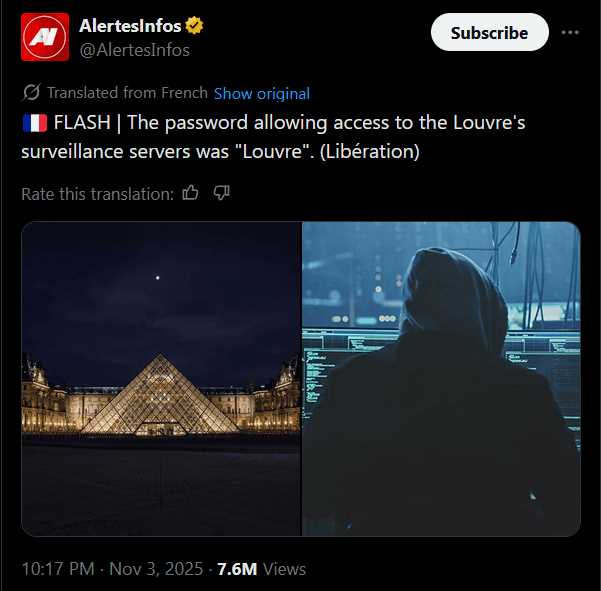
Task: Click the Rate this translation label
Action: tap(98, 194)
